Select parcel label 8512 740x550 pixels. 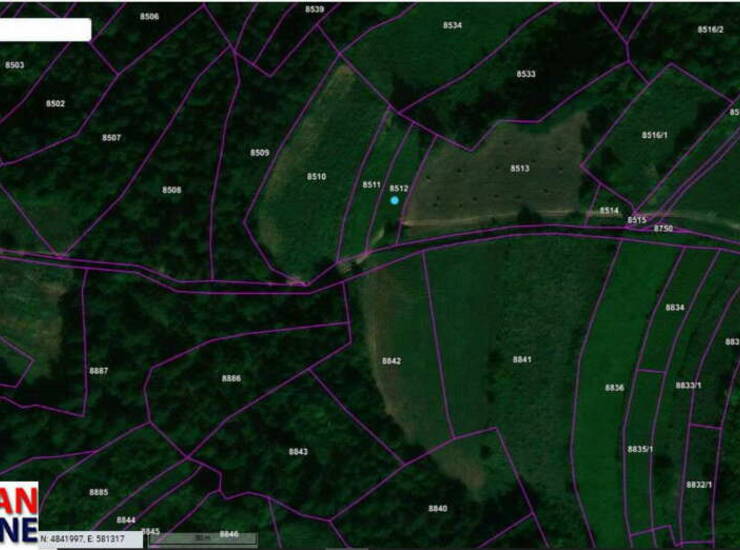point(399,188)
